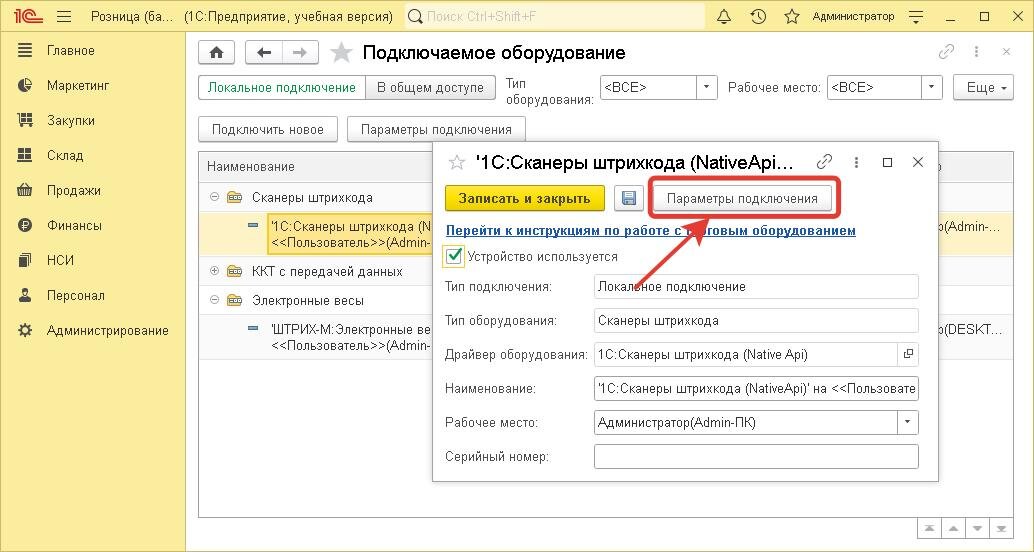Close the scanner dialog

point(918,162)
